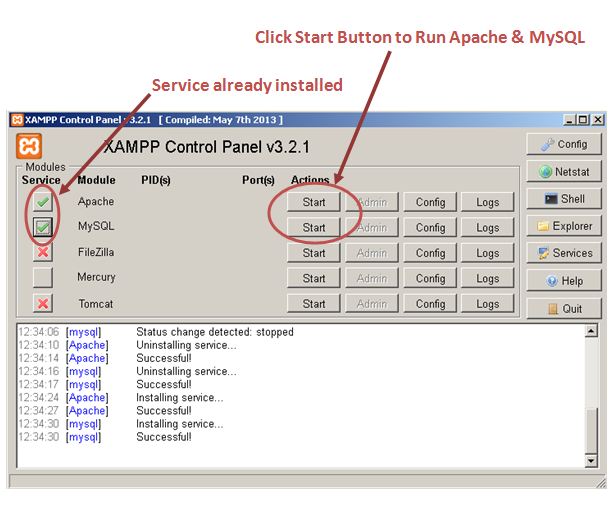Screen dimensions: 616x515
Task: Open Explorer
Action: pyautogui.click(x=564, y=226)
